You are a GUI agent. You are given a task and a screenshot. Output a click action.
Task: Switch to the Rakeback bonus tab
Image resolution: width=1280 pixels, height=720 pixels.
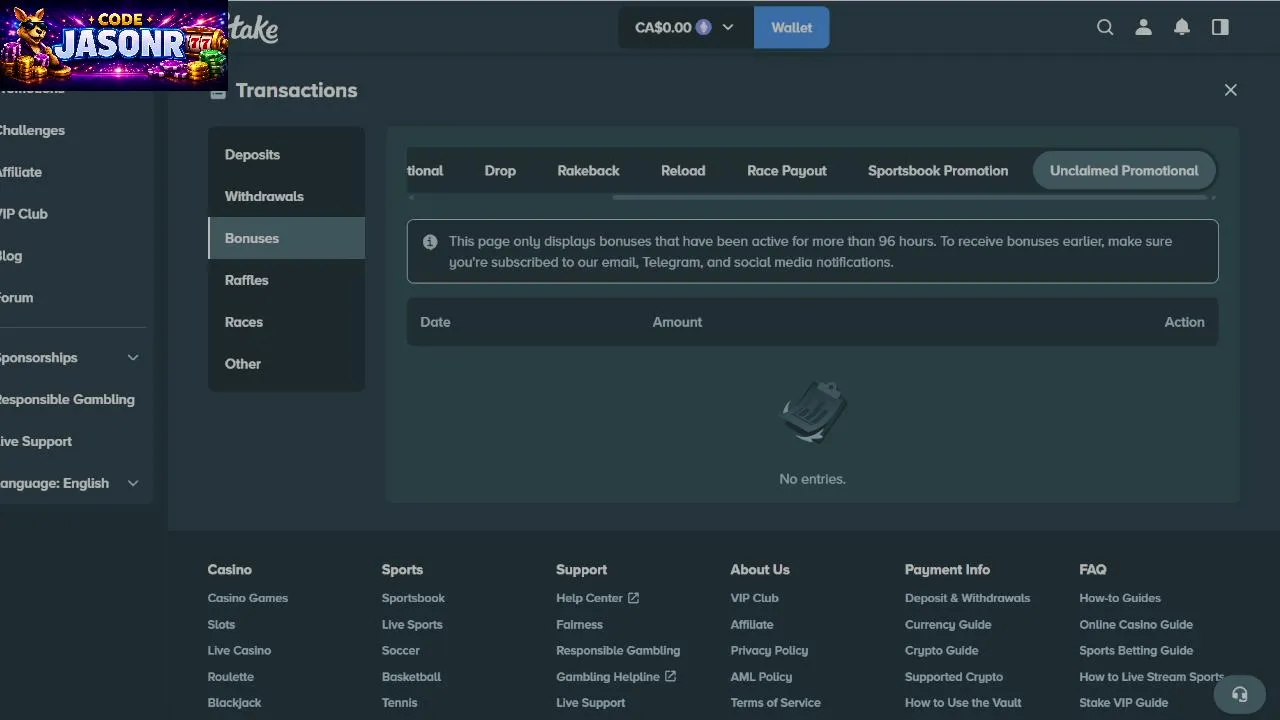pos(588,171)
